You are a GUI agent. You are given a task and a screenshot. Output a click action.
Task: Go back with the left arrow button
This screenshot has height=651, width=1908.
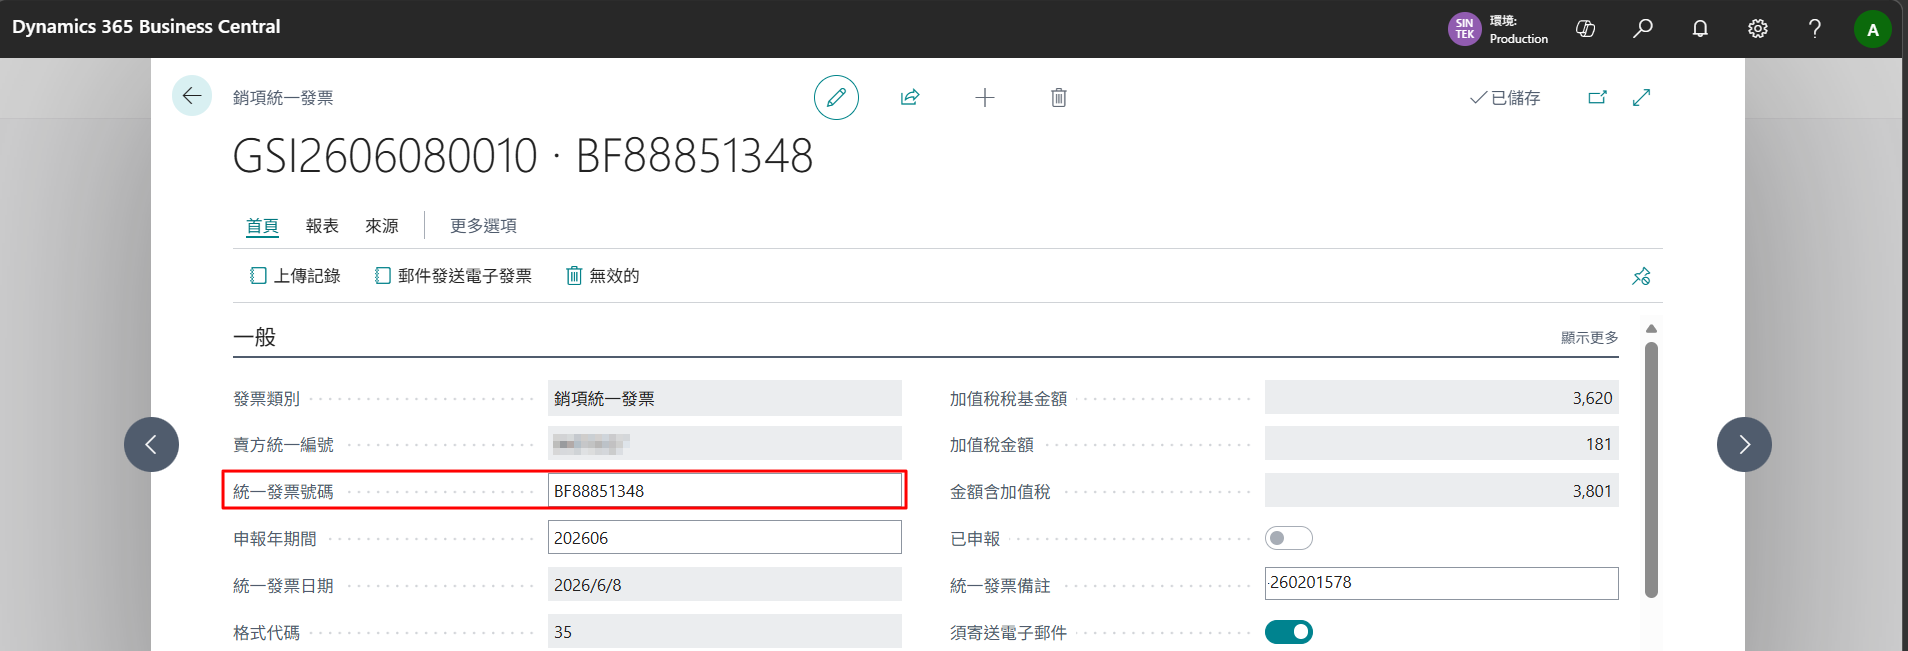[192, 96]
